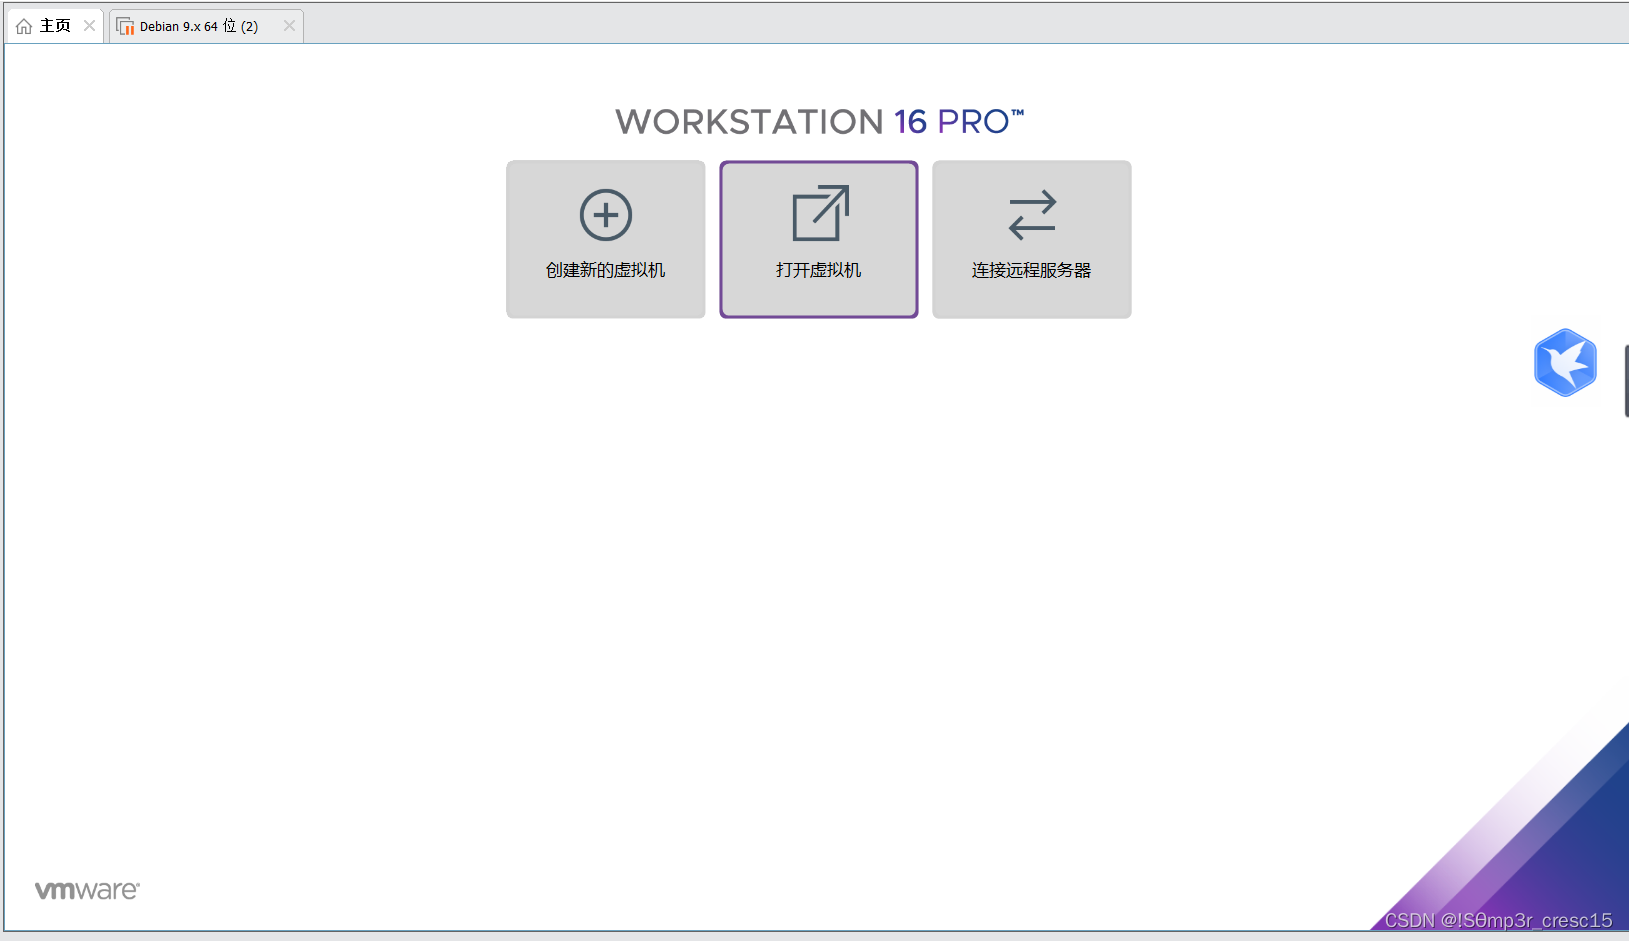Close the 主页 tab
Image resolution: width=1629 pixels, height=941 pixels.
tap(89, 26)
